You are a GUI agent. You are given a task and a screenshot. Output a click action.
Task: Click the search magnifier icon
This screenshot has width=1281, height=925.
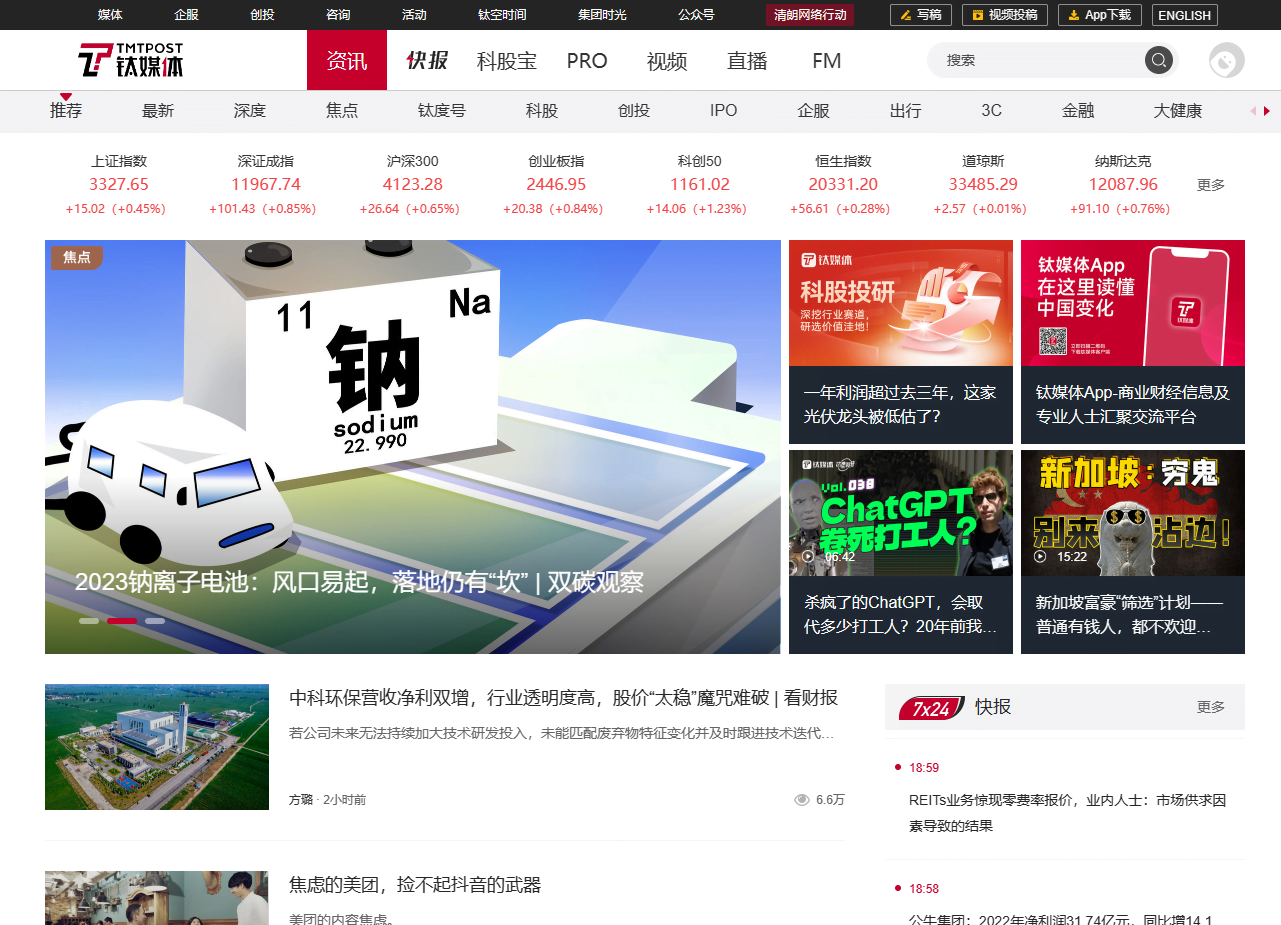coord(1158,60)
